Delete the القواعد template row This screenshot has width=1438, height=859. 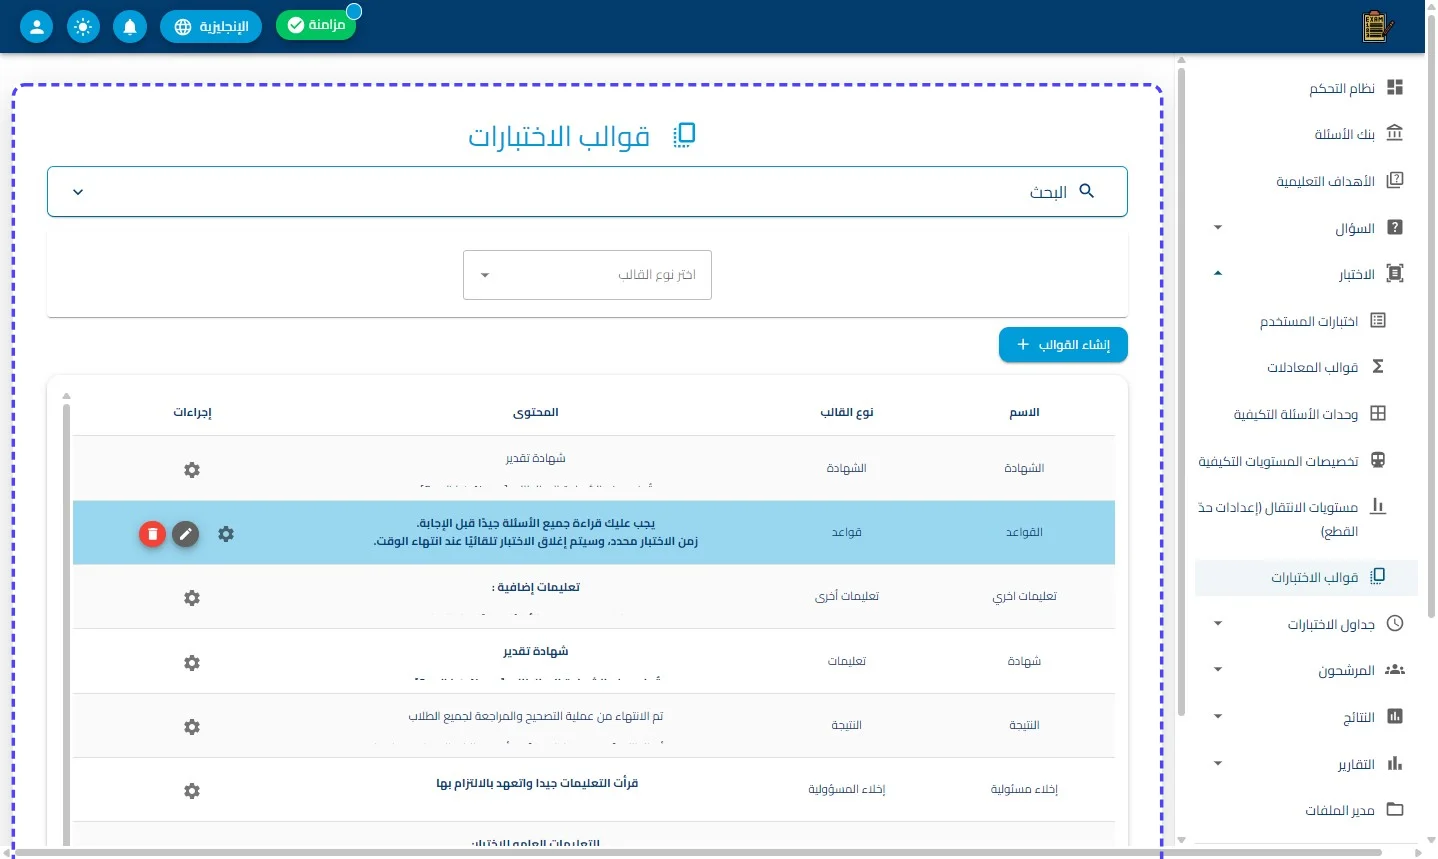click(x=152, y=534)
